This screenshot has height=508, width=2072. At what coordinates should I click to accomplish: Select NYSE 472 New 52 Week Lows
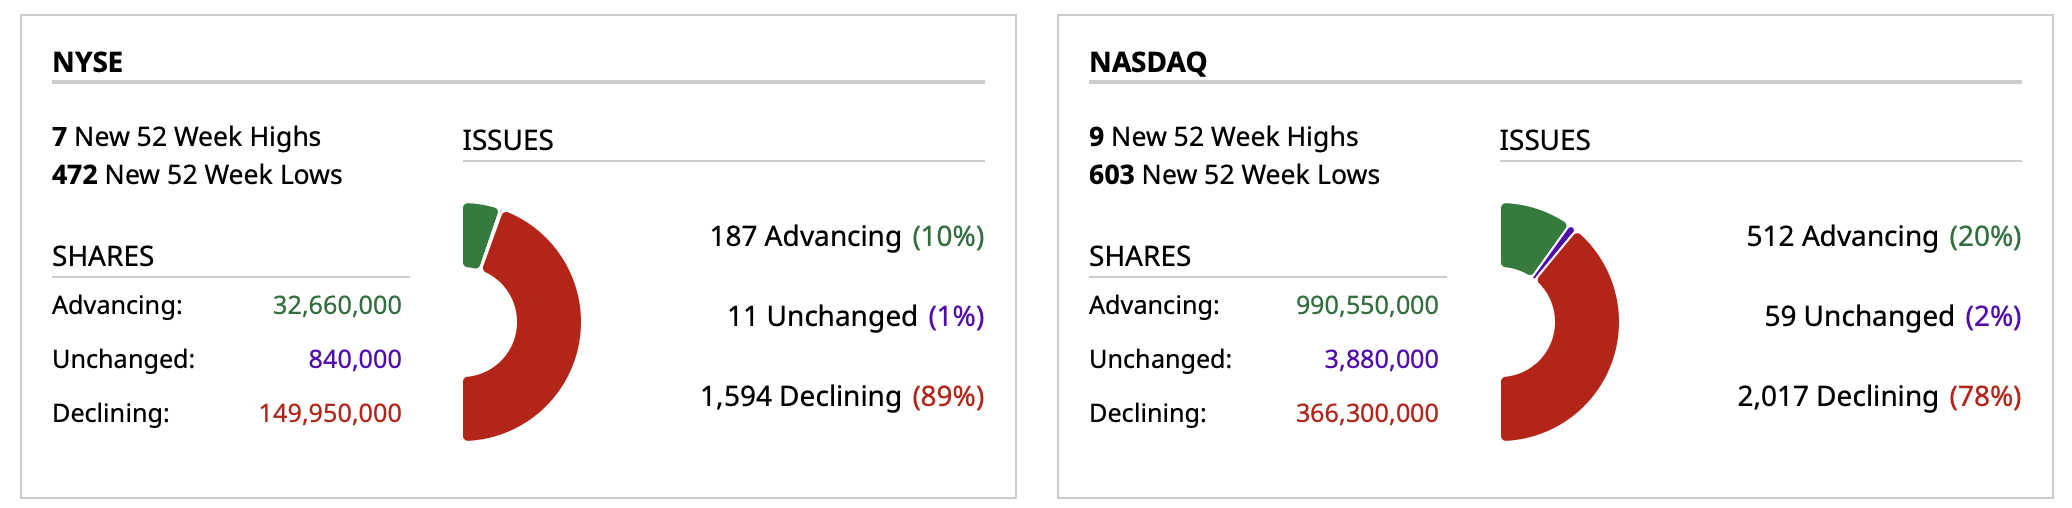tap(197, 175)
